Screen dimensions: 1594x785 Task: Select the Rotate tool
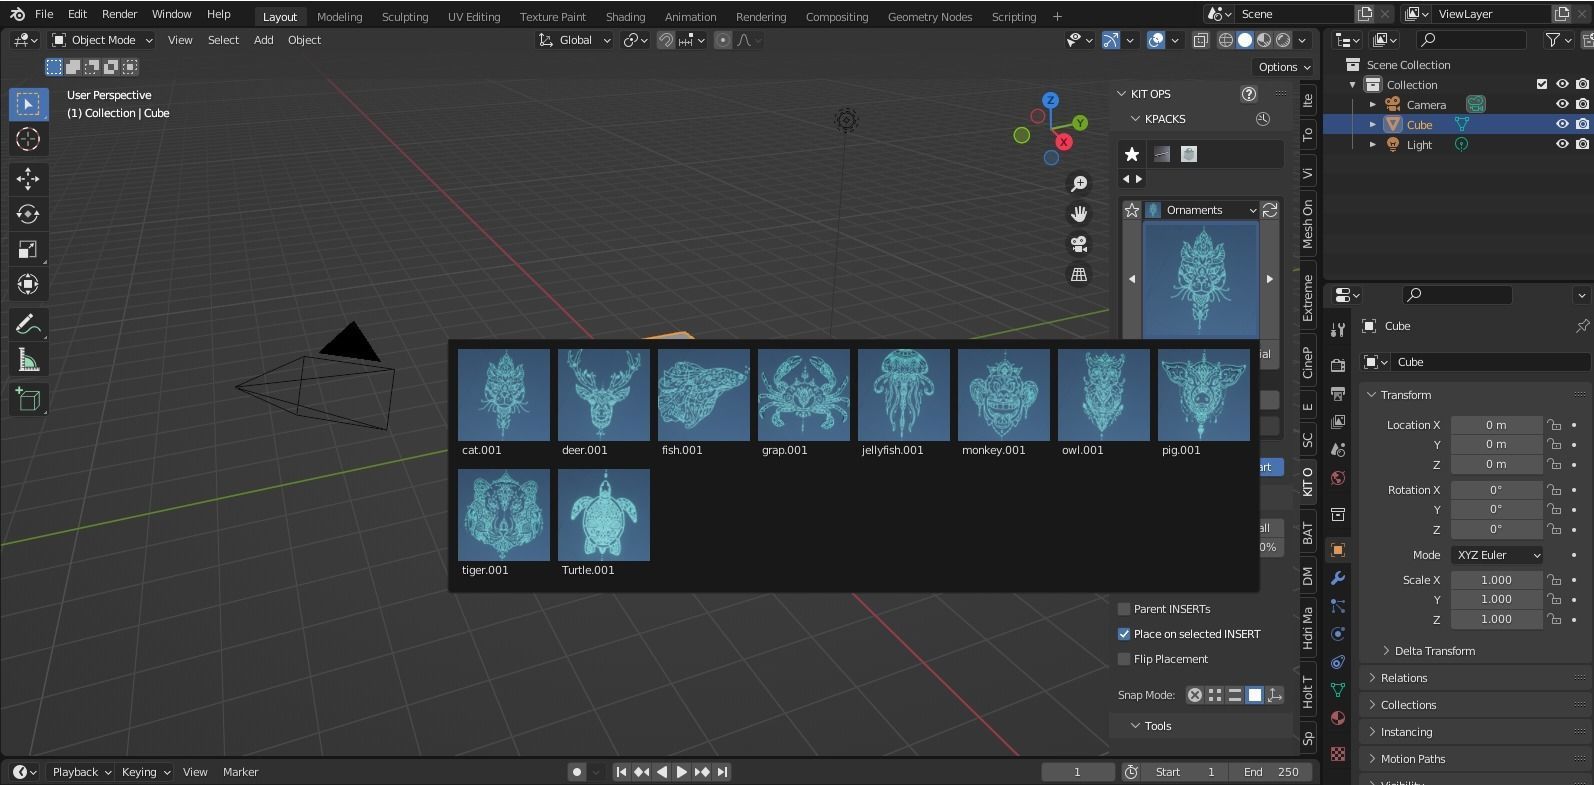tap(28, 214)
